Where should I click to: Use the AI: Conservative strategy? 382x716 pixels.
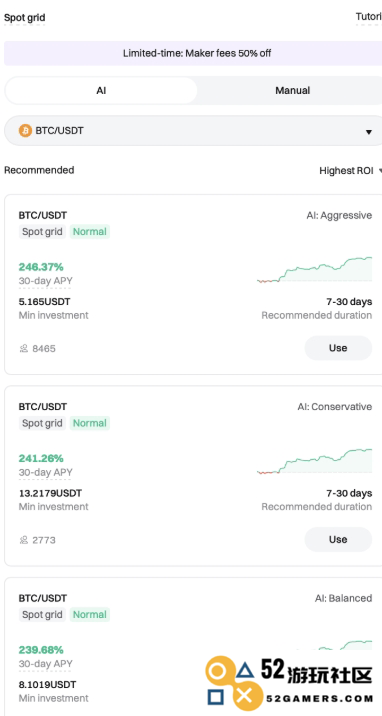click(338, 539)
